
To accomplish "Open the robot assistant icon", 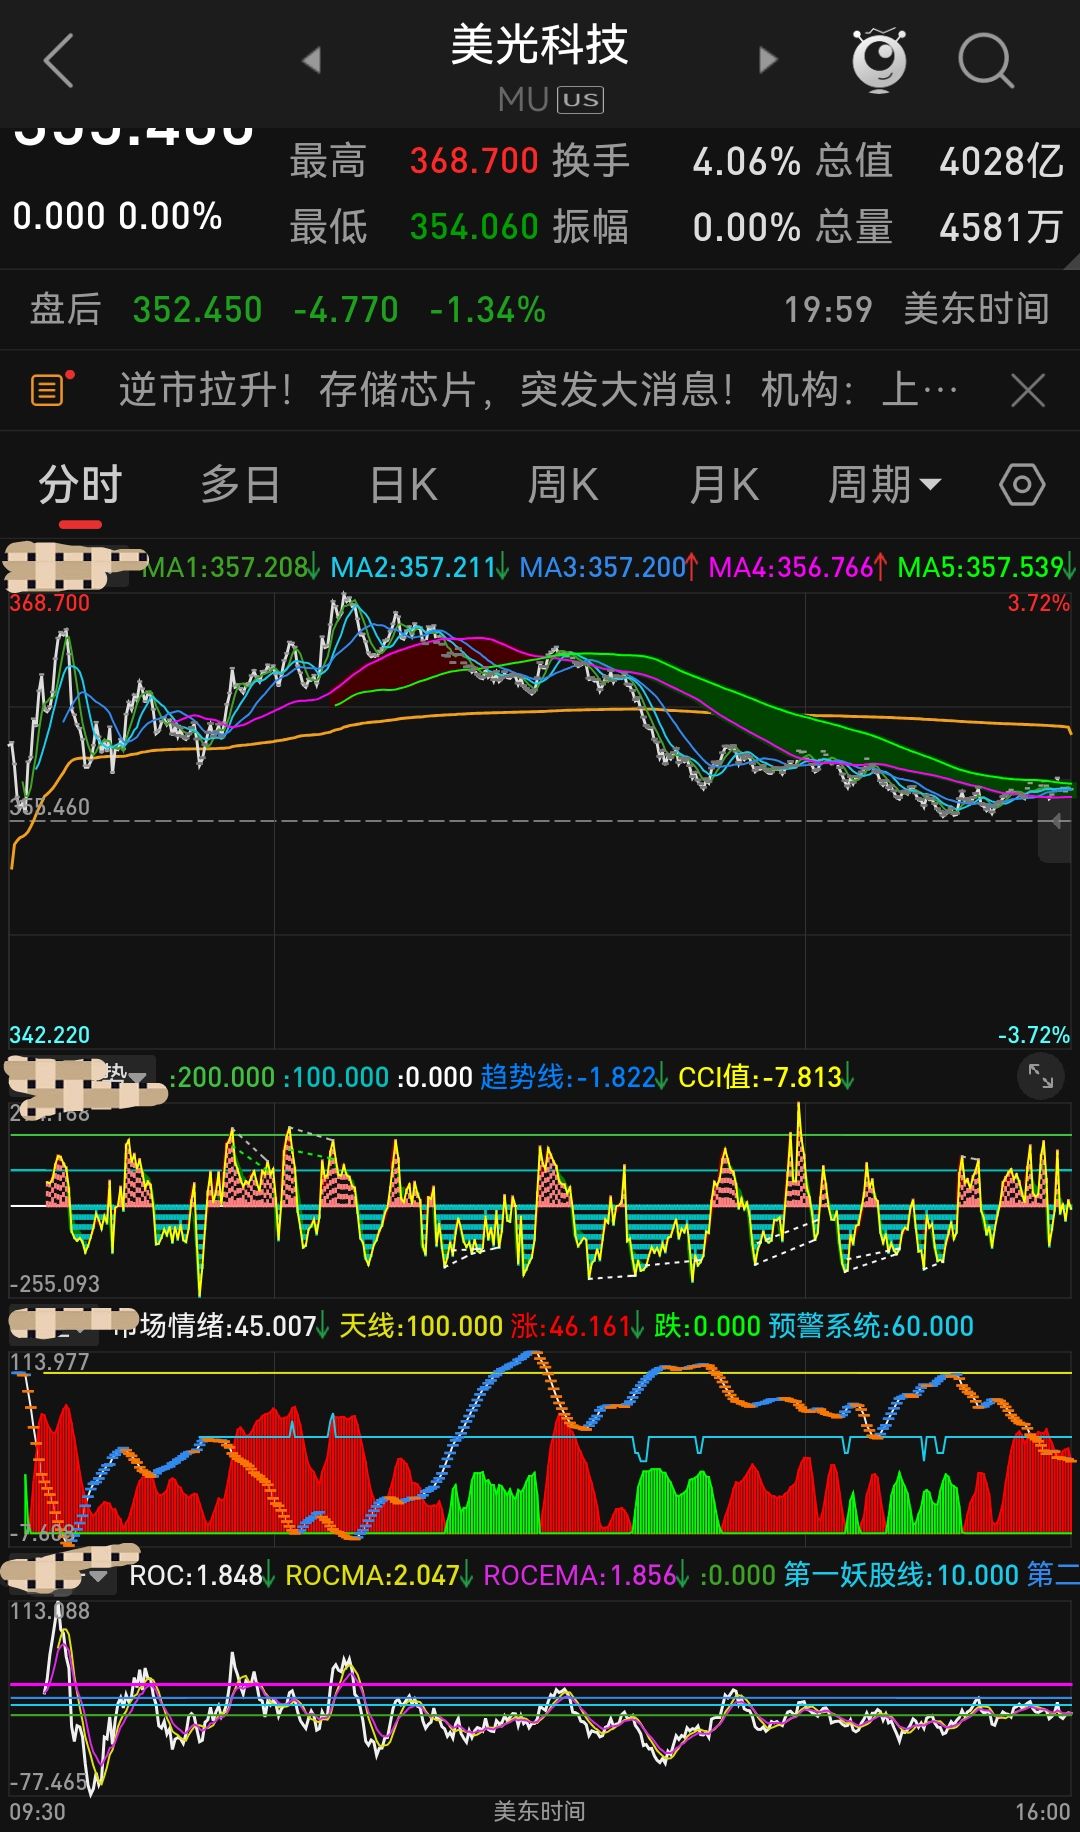I will click(879, 60).
